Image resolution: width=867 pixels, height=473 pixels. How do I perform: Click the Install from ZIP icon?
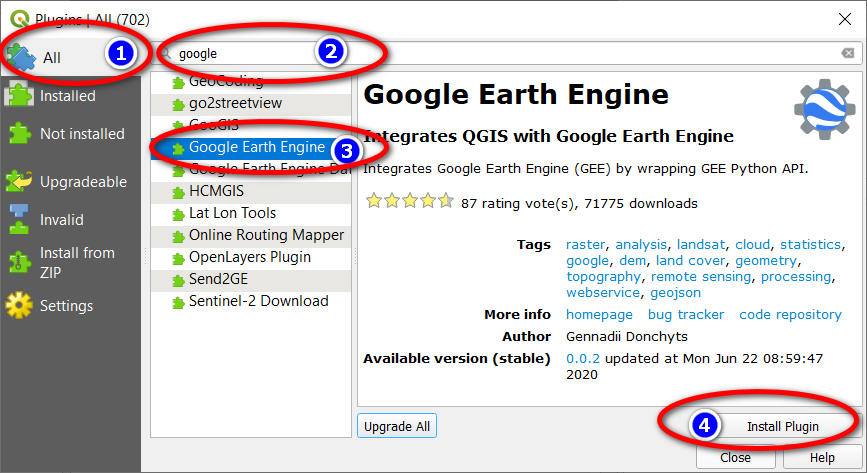click(x=19, y=262)
